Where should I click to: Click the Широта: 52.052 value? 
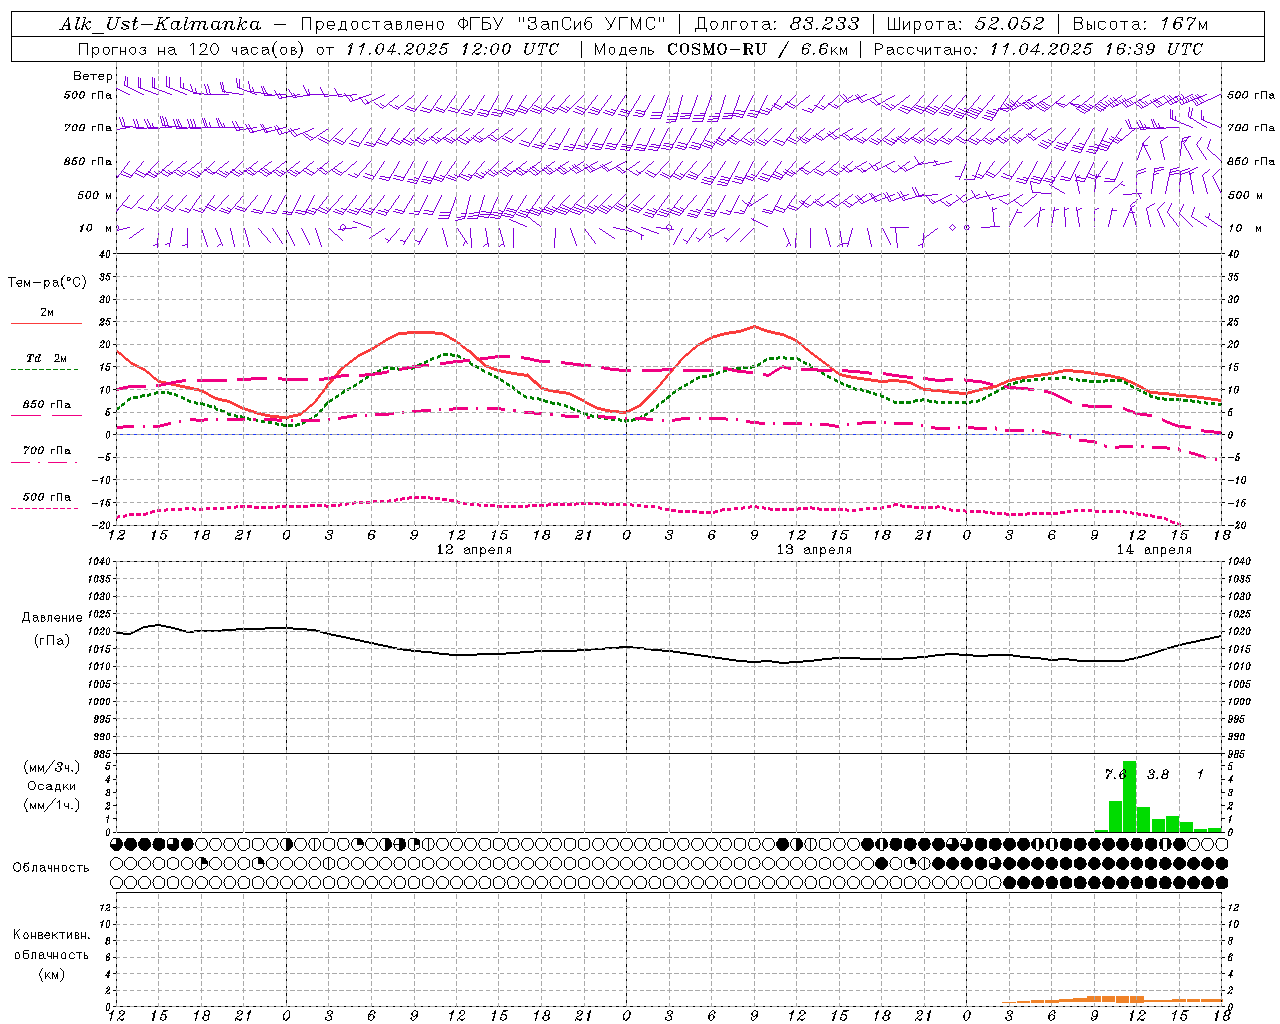point(965,24)
